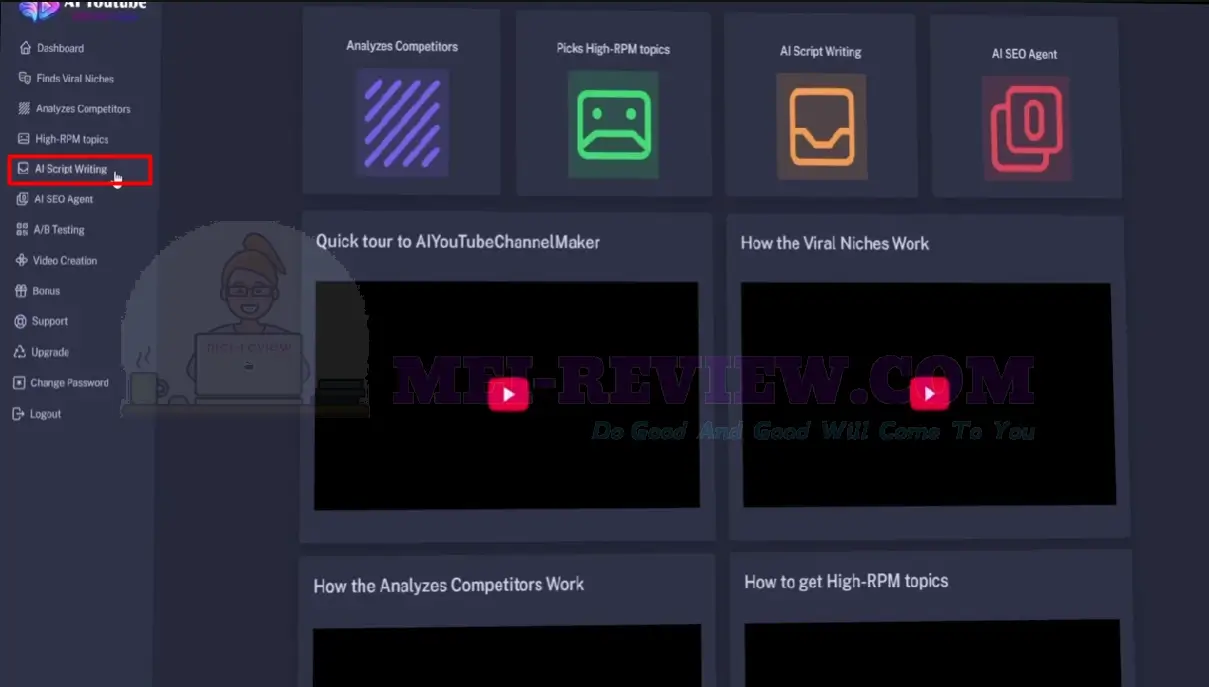The image size is (1209, 687).
Task: Play the Quick tour to AIYouTubeChannelMaker video
Action: pos(508,394)
